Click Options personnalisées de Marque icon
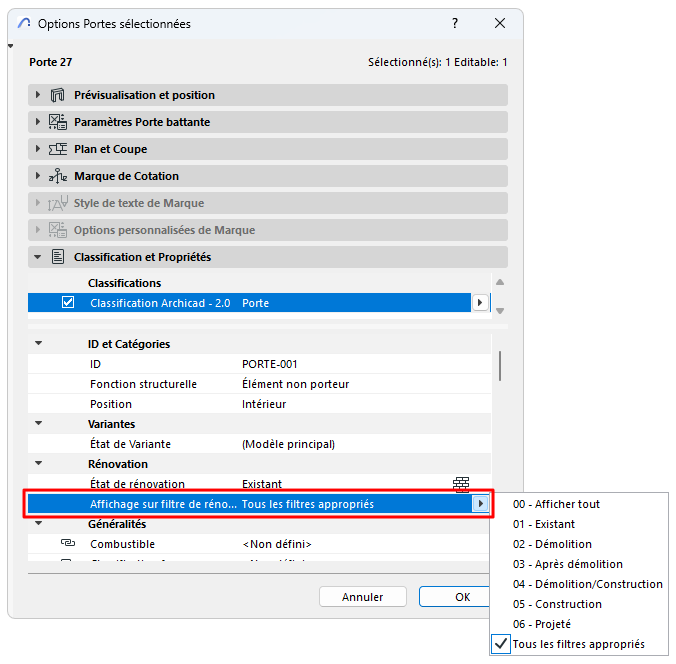 point(57,230)
